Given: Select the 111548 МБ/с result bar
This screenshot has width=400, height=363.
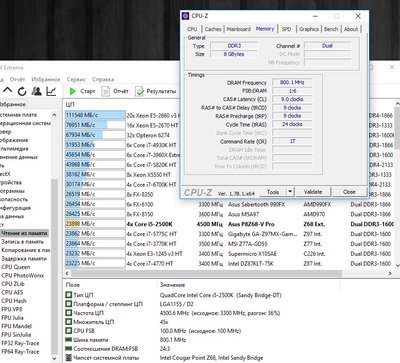Looking at the screenshot, I should tap(95, 115).
